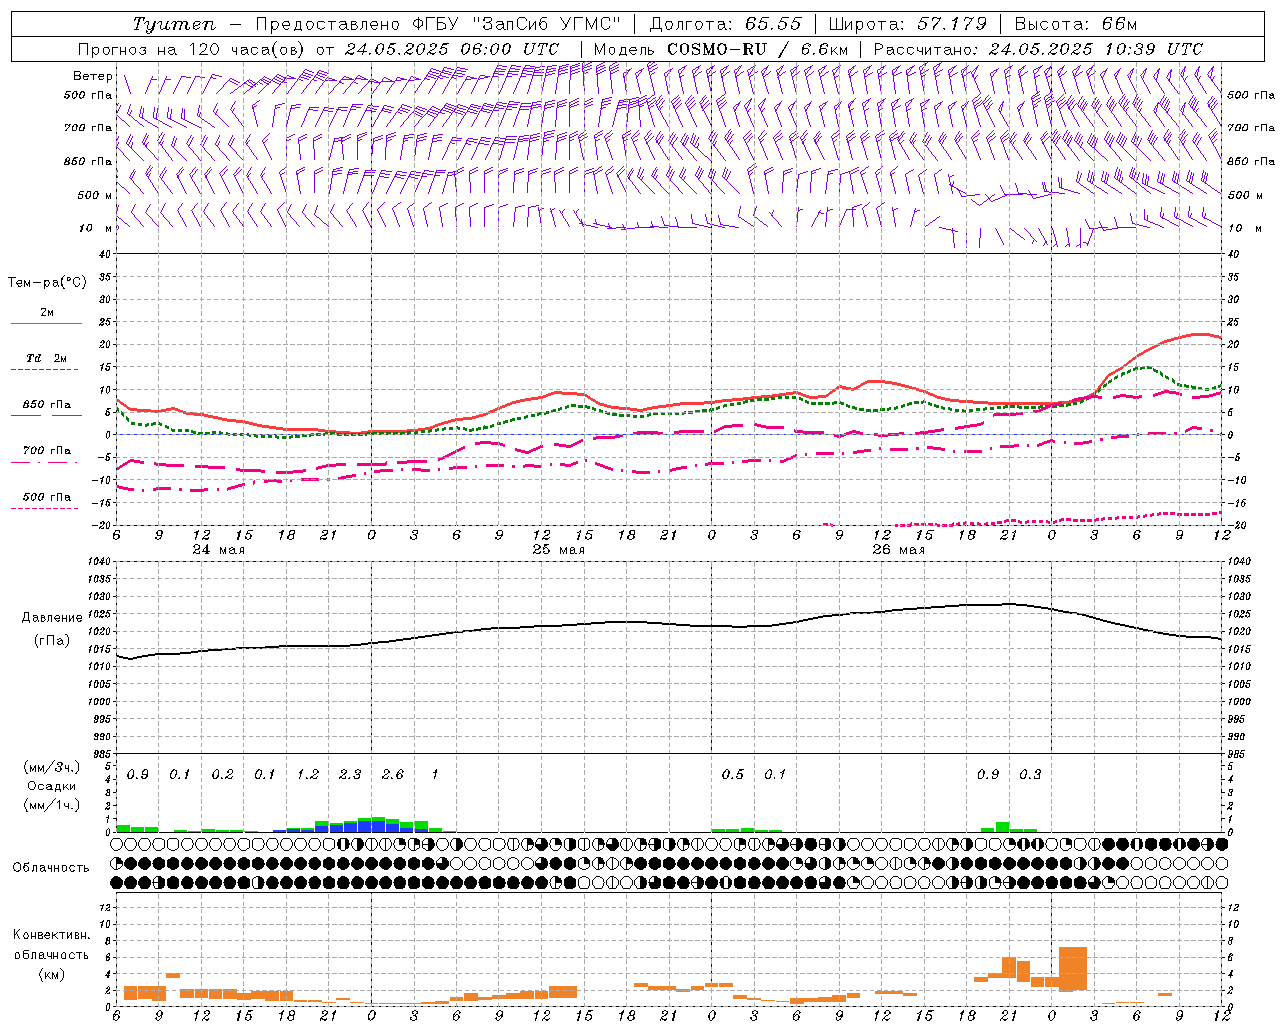The width and height of the screenshot is (1280, 1024).
Task: Click the "Облачность" cloudiness label
Action: [51, 868]
